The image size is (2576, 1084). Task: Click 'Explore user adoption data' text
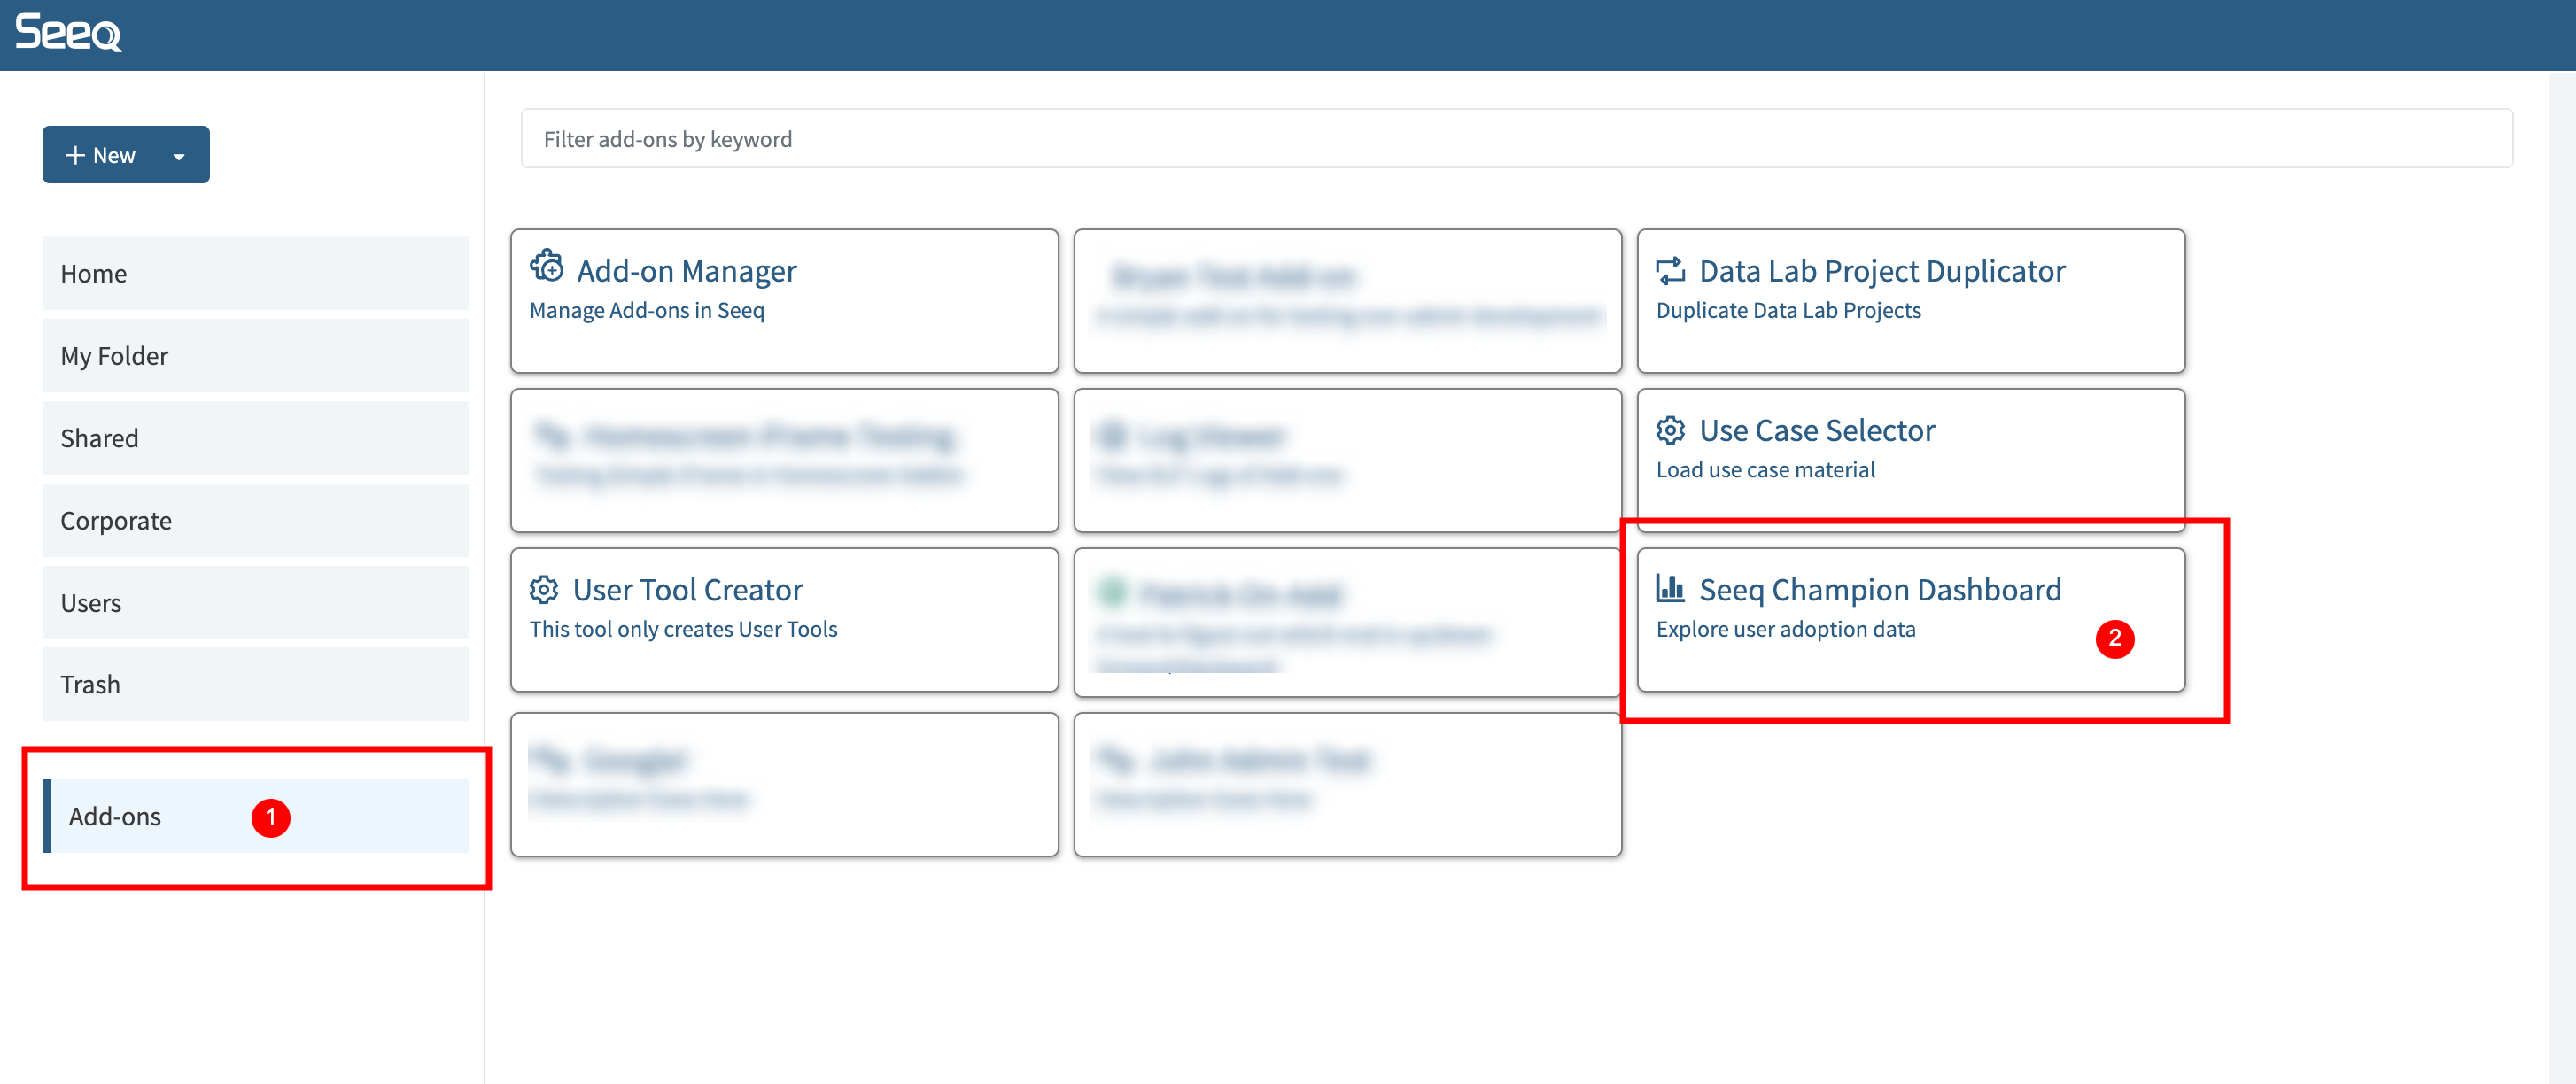click(1785, 629)
